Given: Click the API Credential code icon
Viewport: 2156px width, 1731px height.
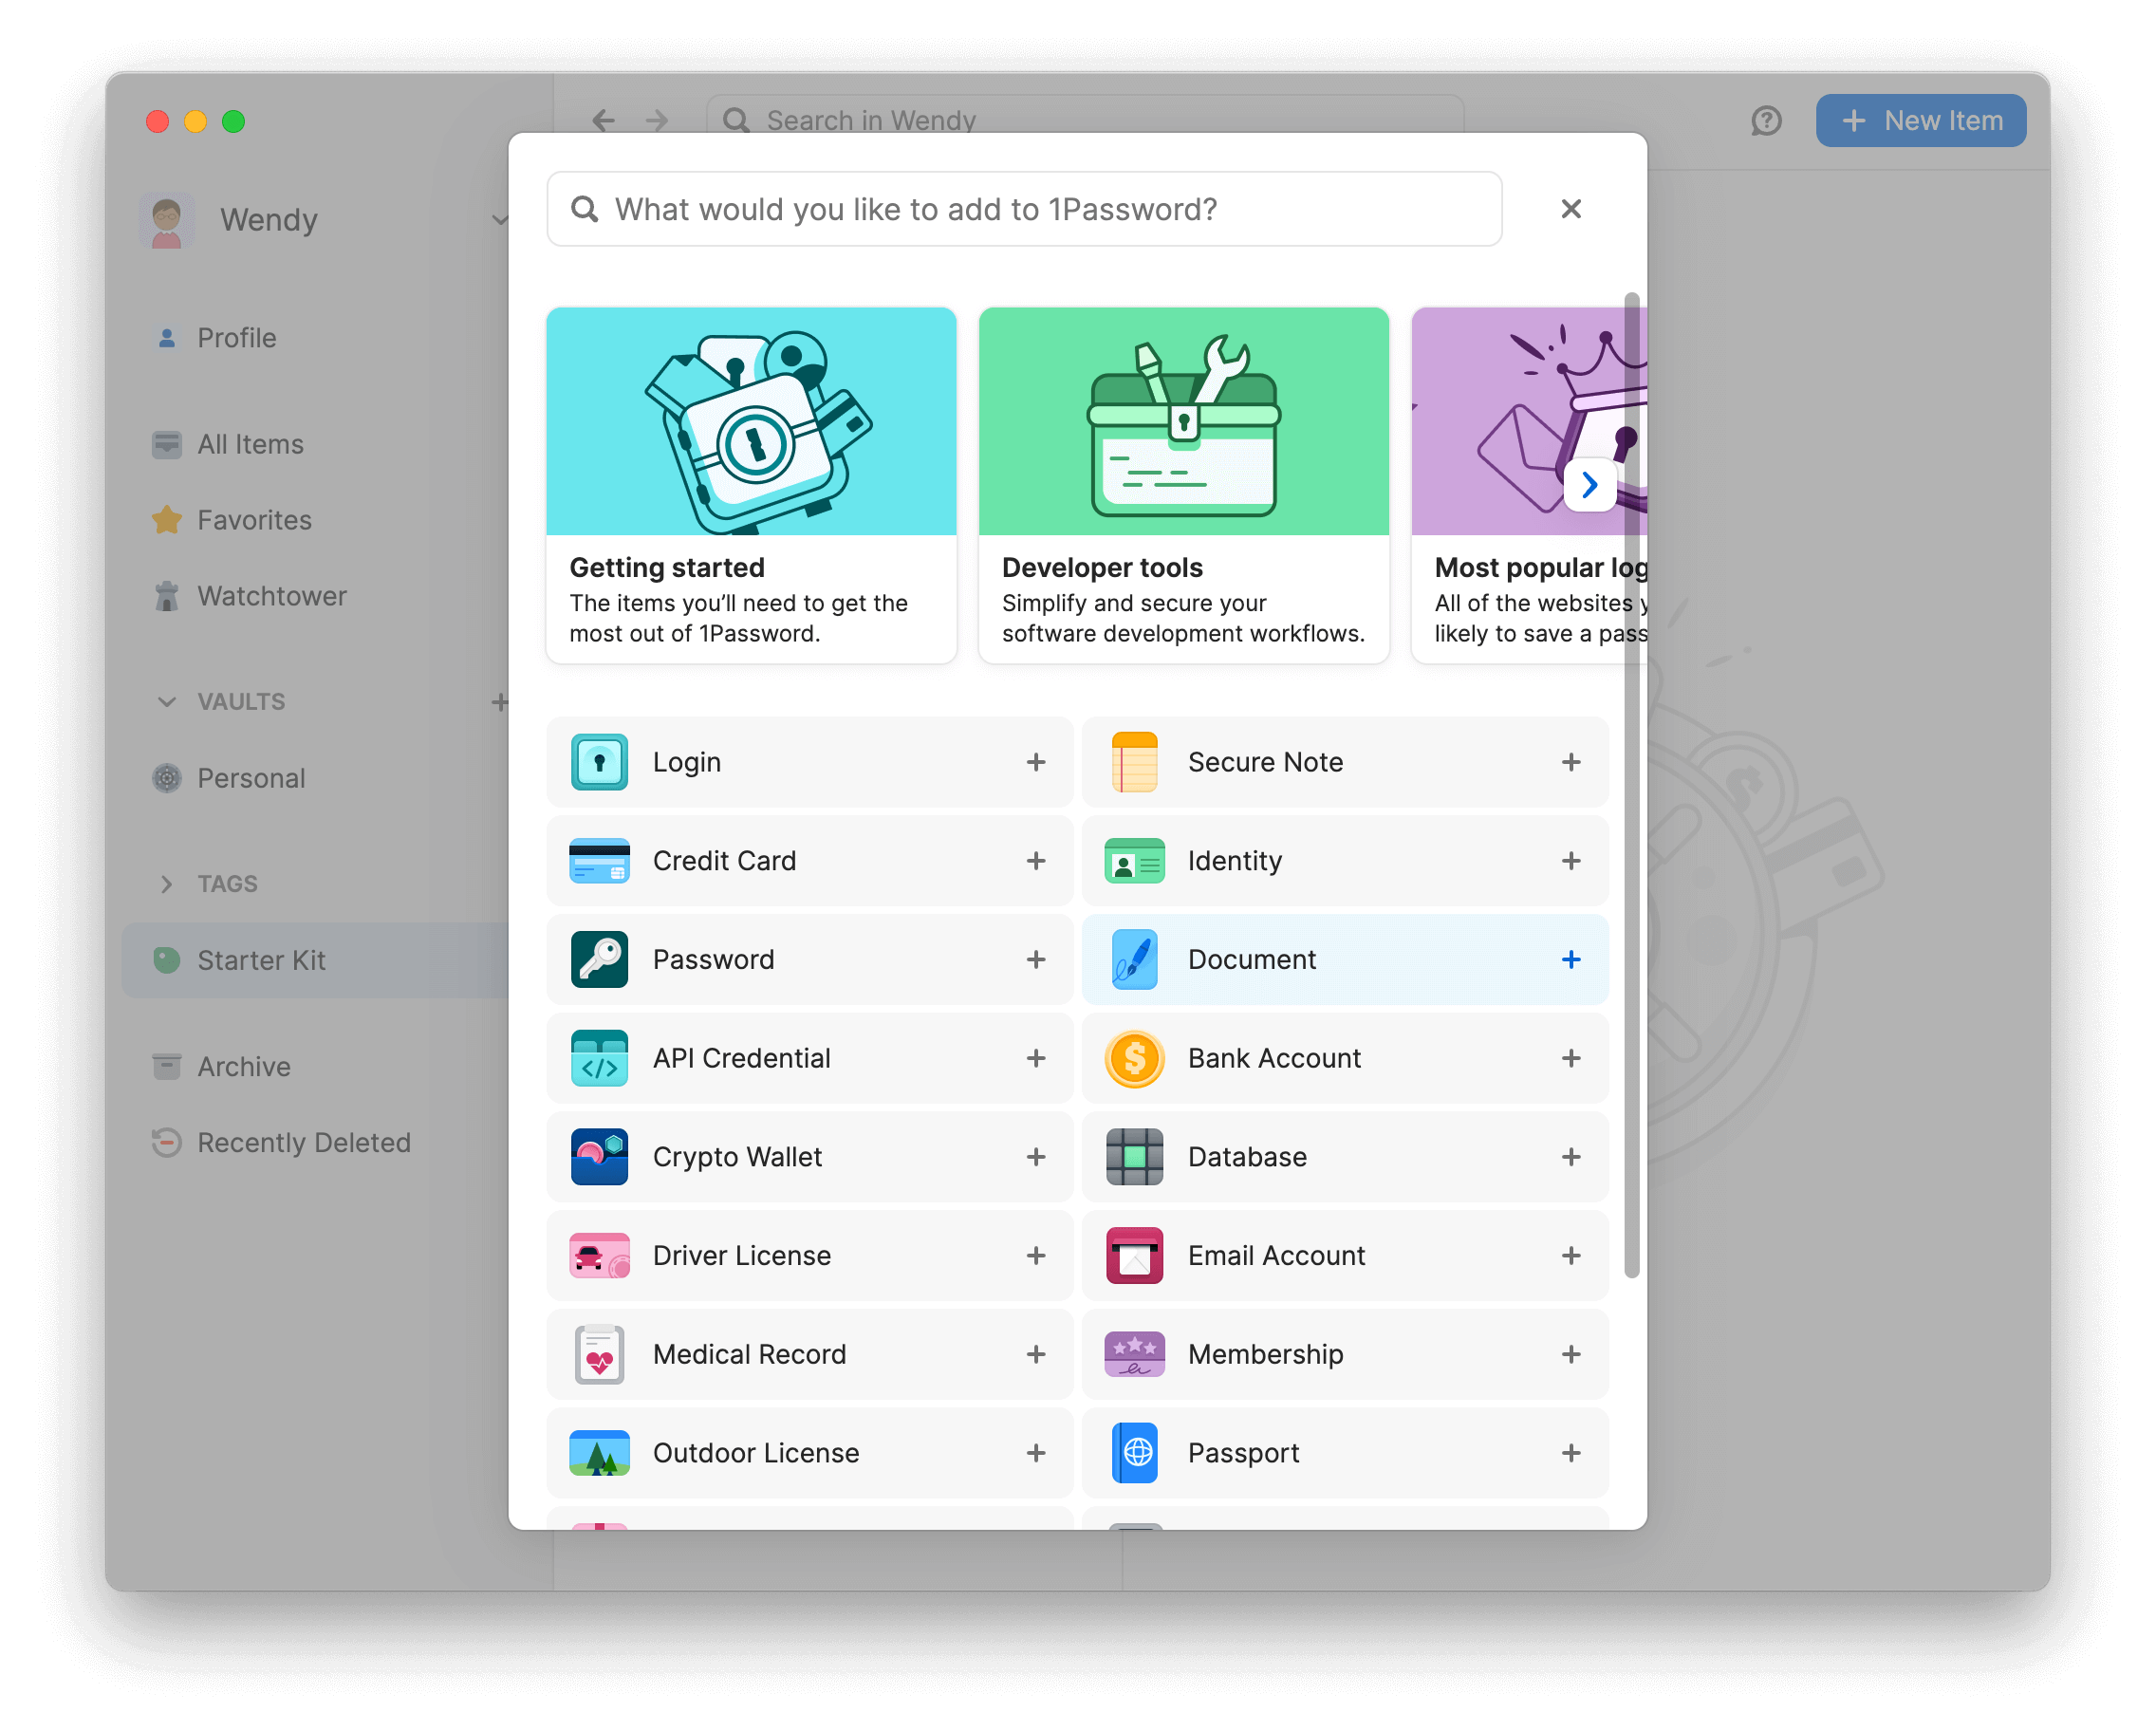Looking at the screenshot, I should 599,1058.
